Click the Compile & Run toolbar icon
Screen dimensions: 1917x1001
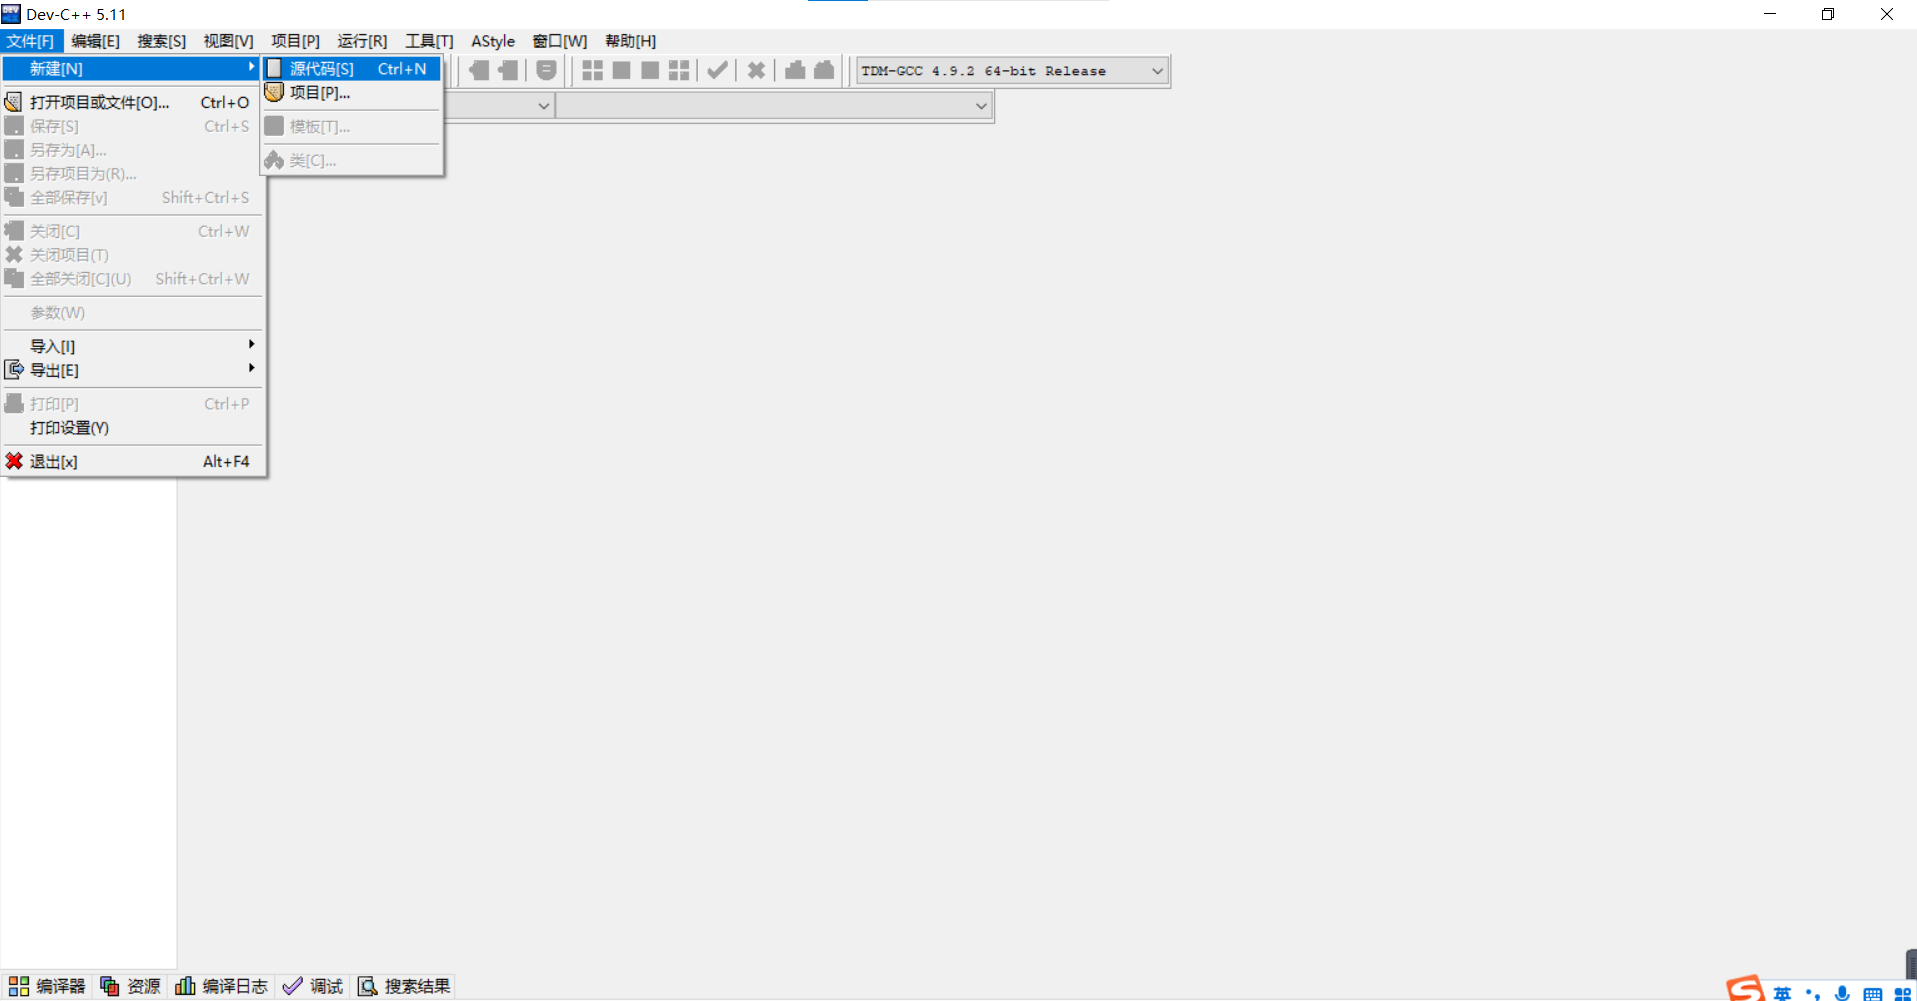(x=650, y=70)
